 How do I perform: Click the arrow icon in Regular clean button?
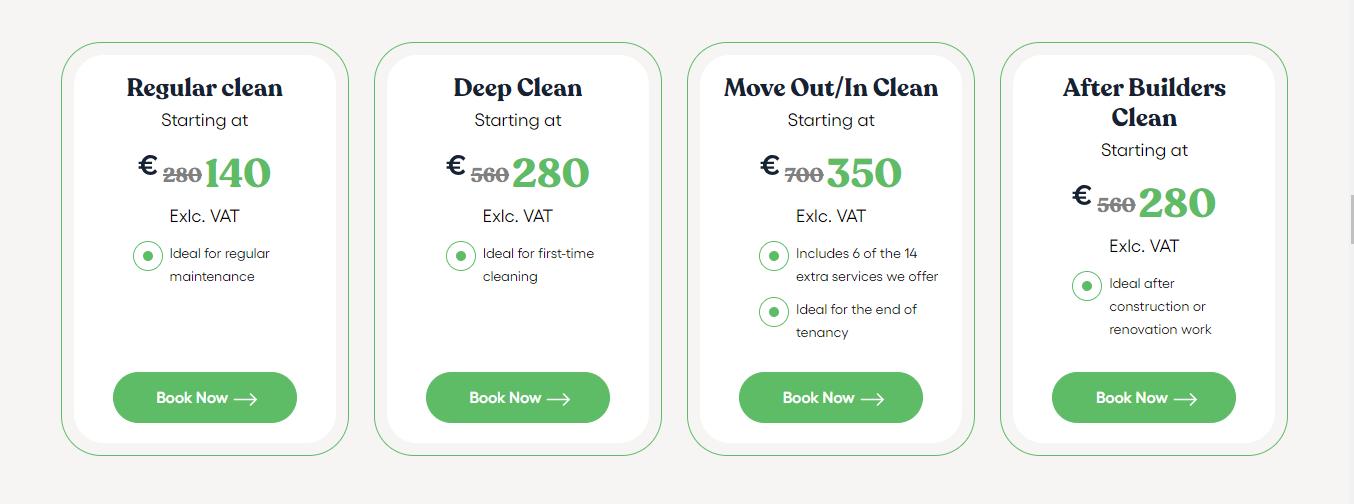click(x=246, y=399)
